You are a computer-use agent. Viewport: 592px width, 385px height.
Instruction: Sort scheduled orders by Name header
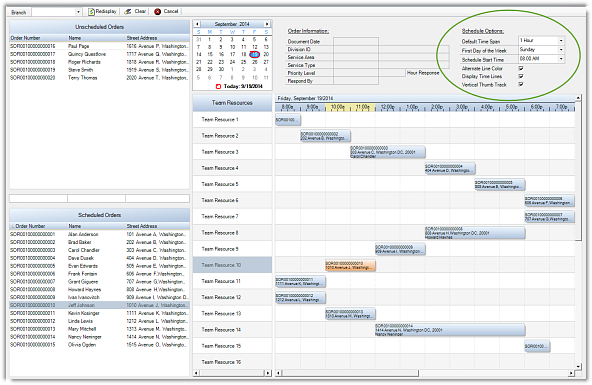97,226
